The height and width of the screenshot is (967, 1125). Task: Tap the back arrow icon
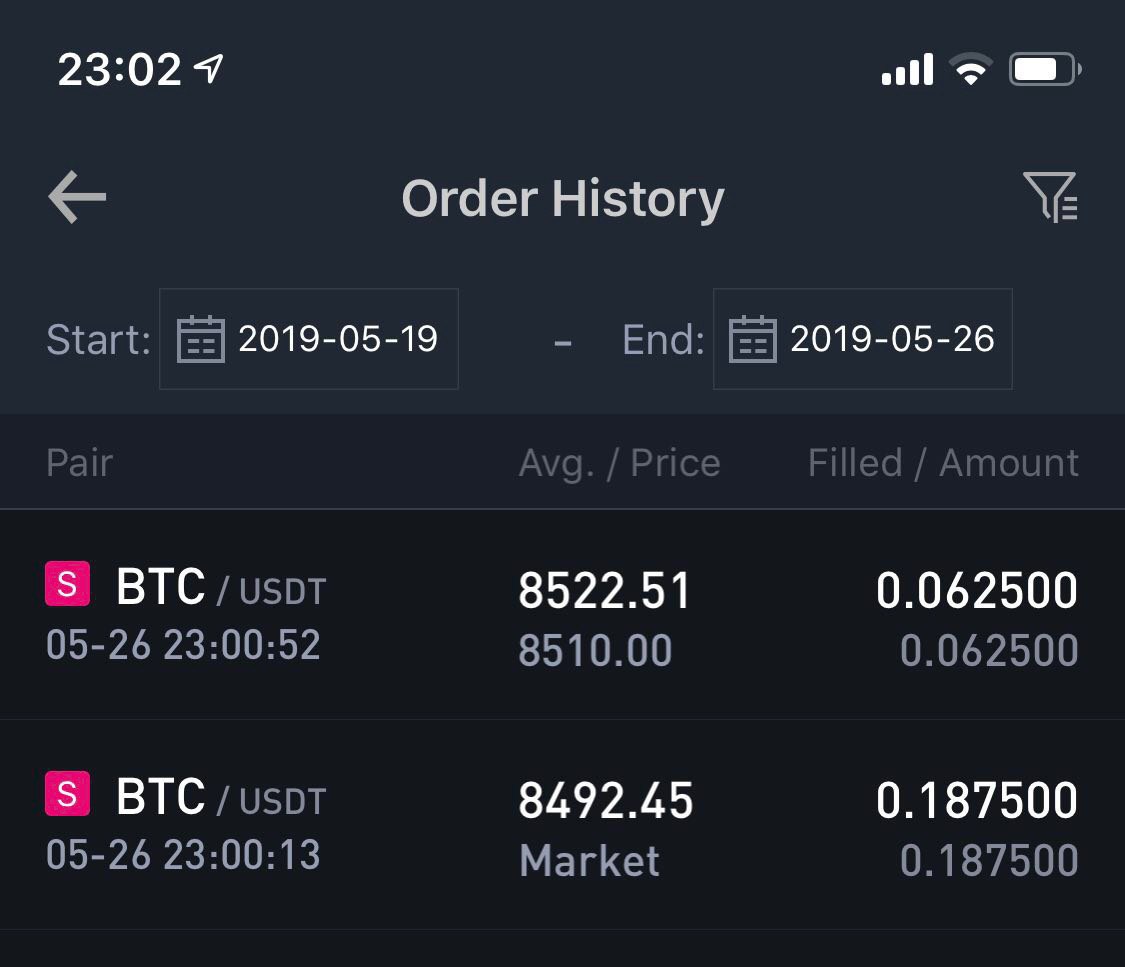coord(77,197)
